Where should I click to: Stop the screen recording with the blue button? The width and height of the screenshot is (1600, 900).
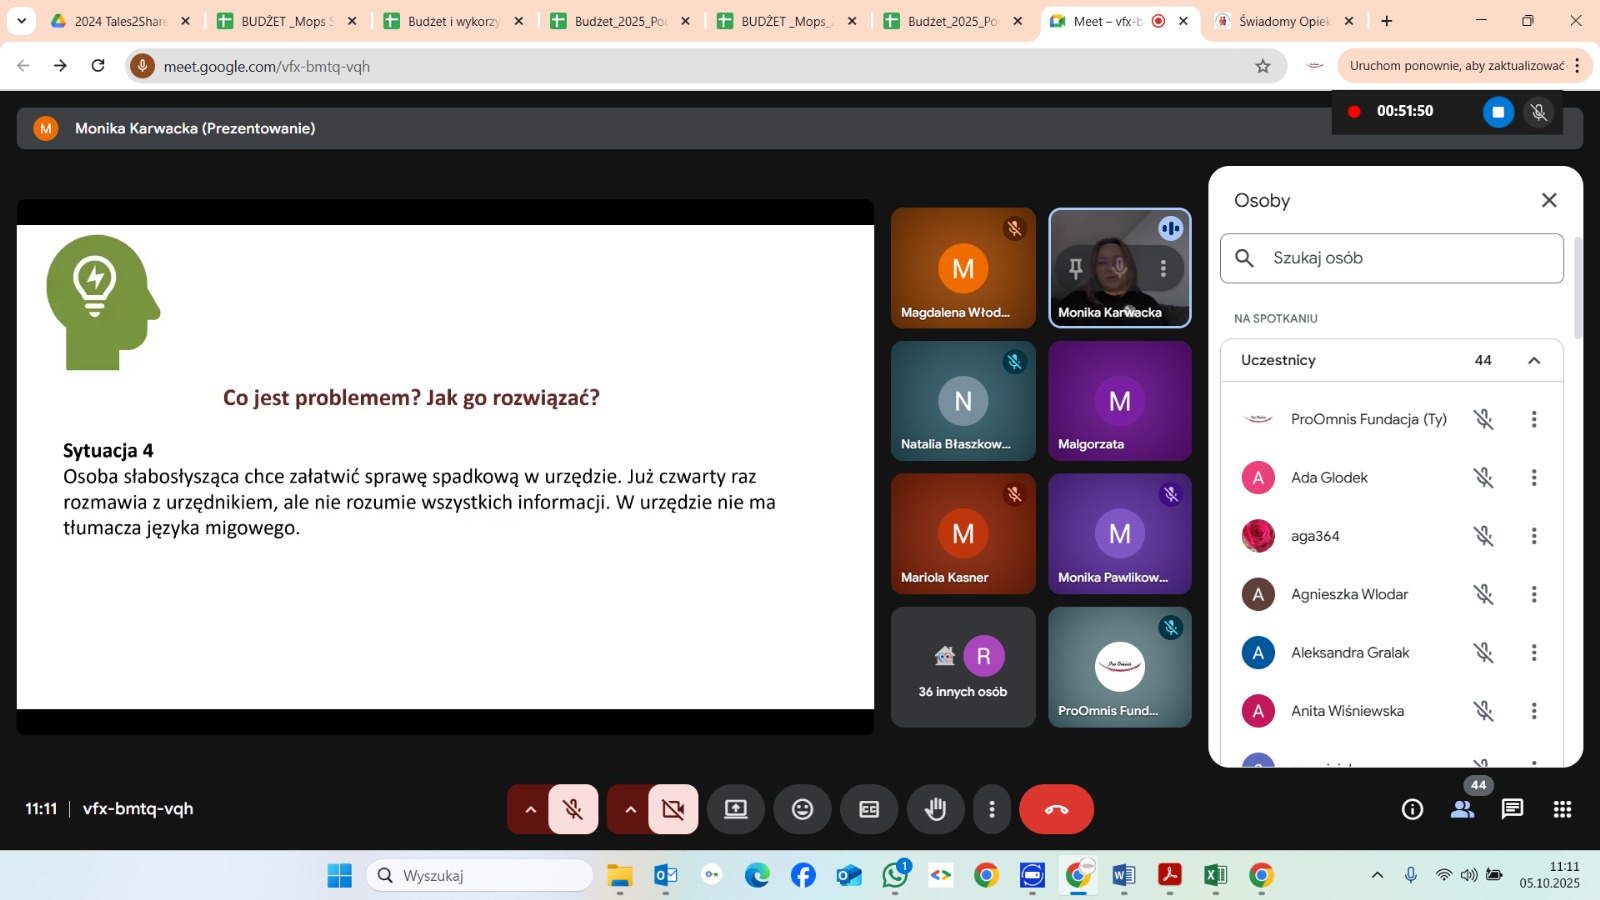(1497, 112)
